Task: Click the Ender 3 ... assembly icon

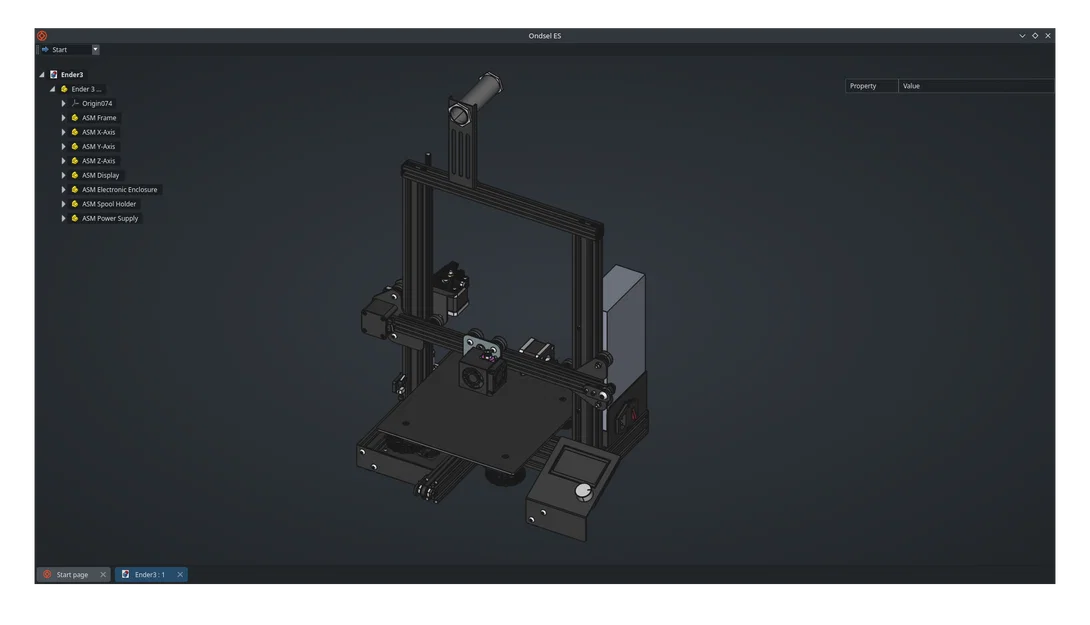Action: [x=64, y=89]
